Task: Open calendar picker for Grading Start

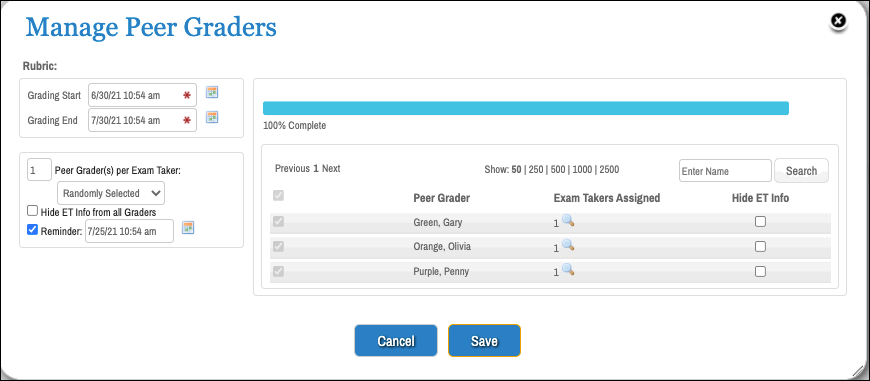Action: click(212, 93)
